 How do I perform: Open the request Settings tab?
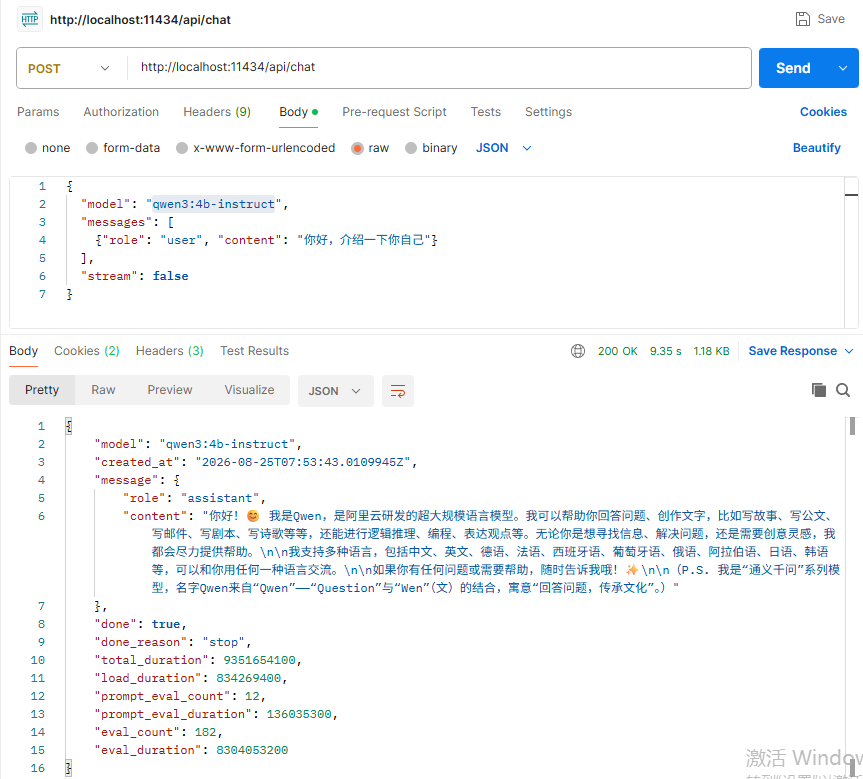[548, 112]
